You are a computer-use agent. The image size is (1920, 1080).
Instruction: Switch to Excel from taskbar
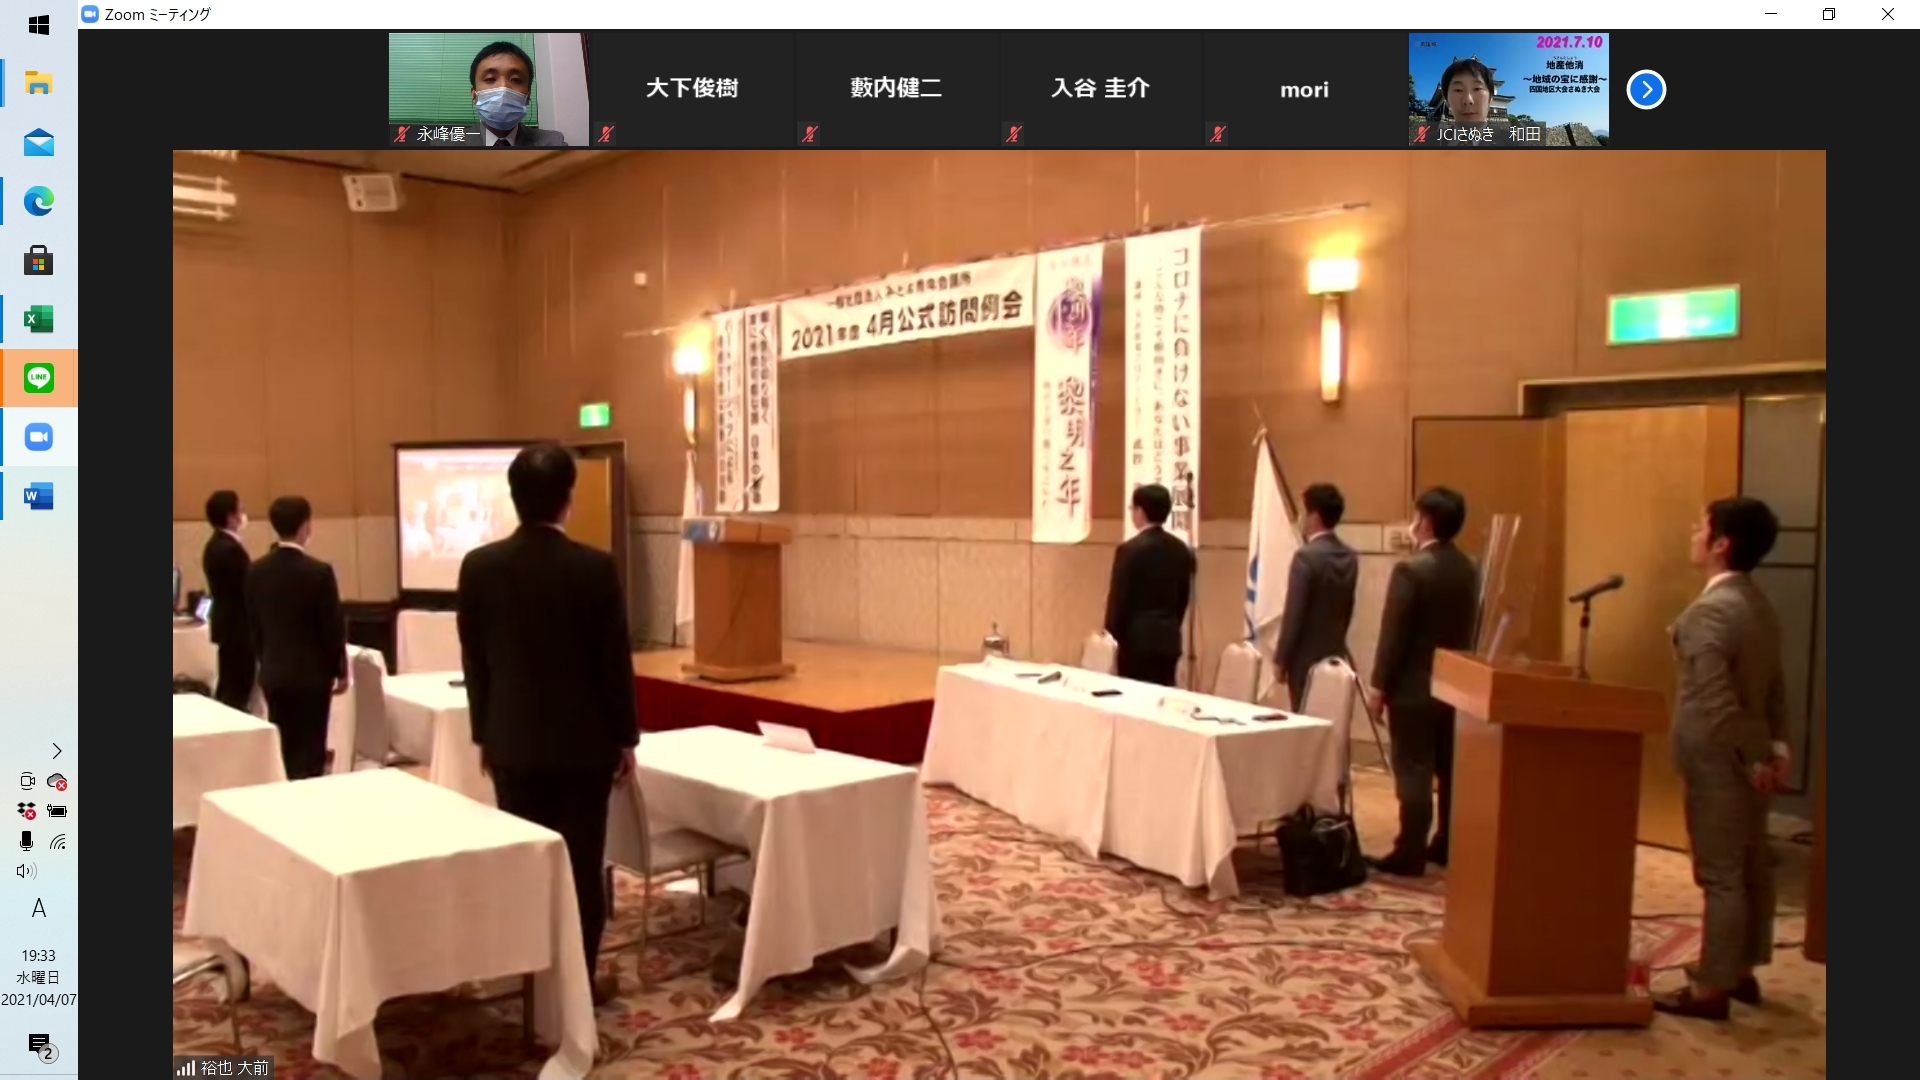[39, 320]
